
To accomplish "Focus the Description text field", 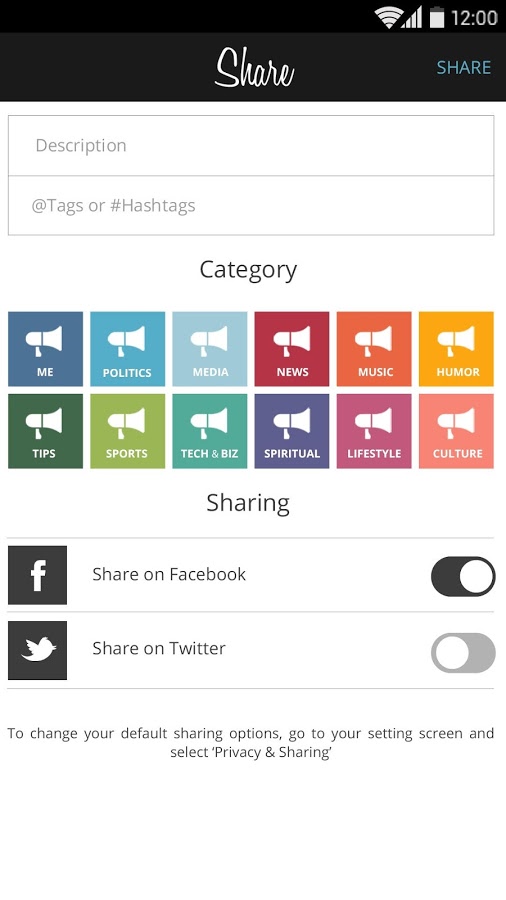I will [251, 146].
